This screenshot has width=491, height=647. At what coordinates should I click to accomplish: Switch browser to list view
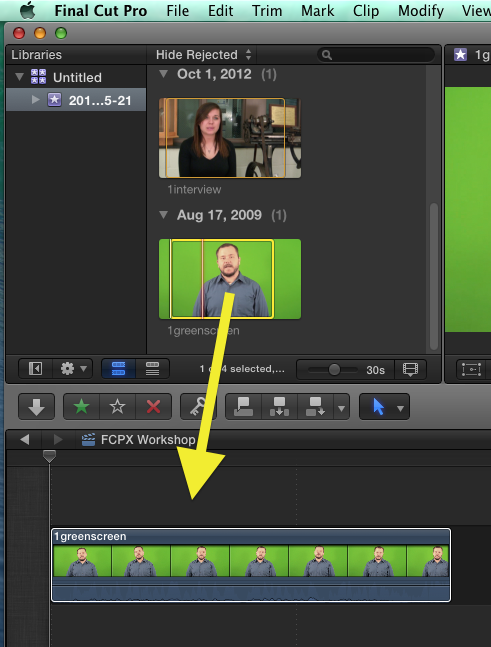coord(152,368)
